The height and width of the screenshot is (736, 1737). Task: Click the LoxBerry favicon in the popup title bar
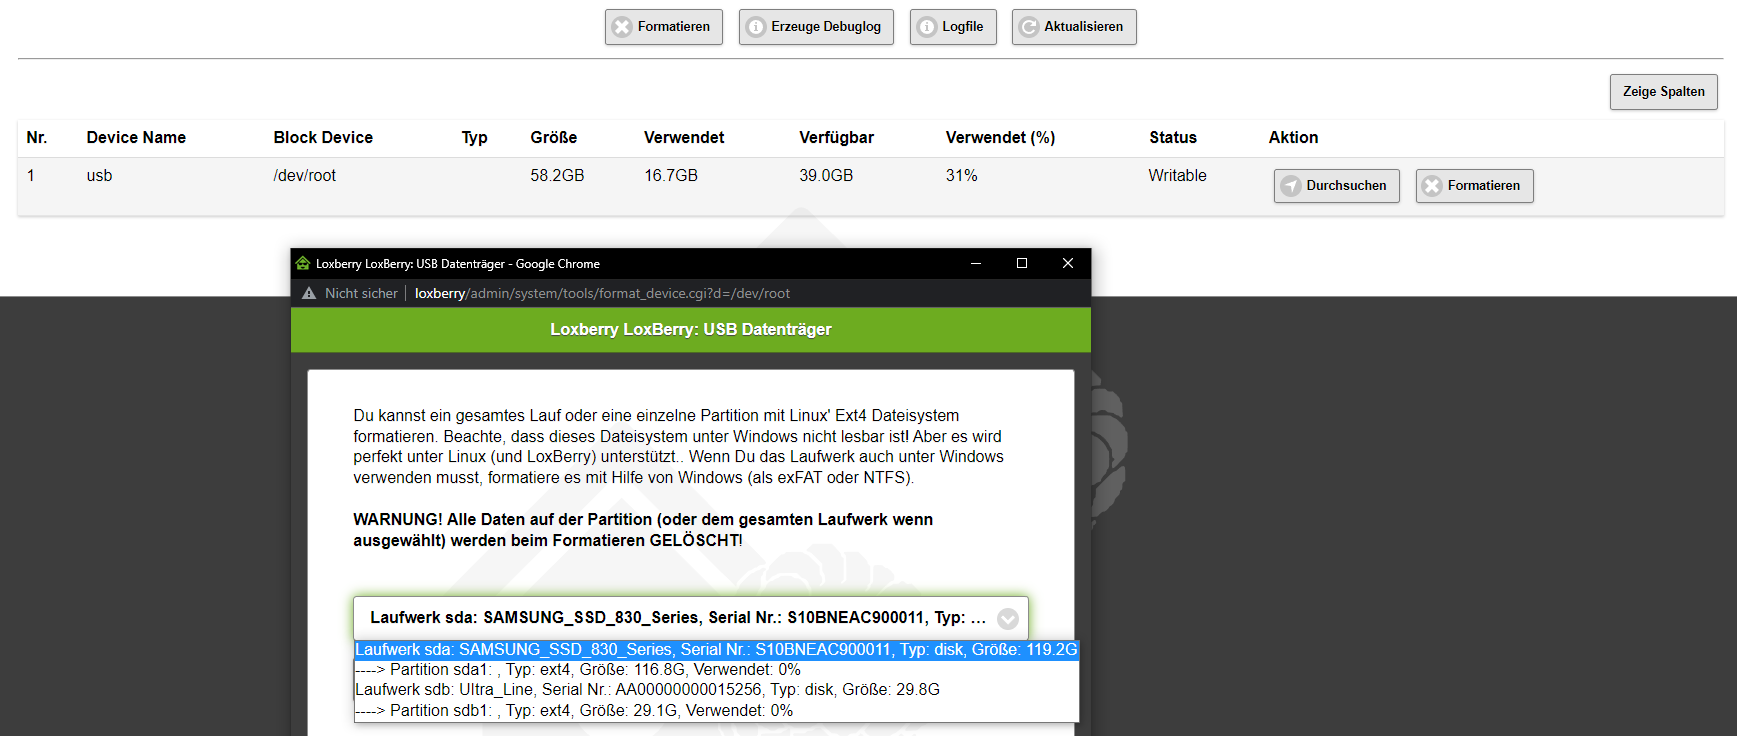[x=303, y=264]
